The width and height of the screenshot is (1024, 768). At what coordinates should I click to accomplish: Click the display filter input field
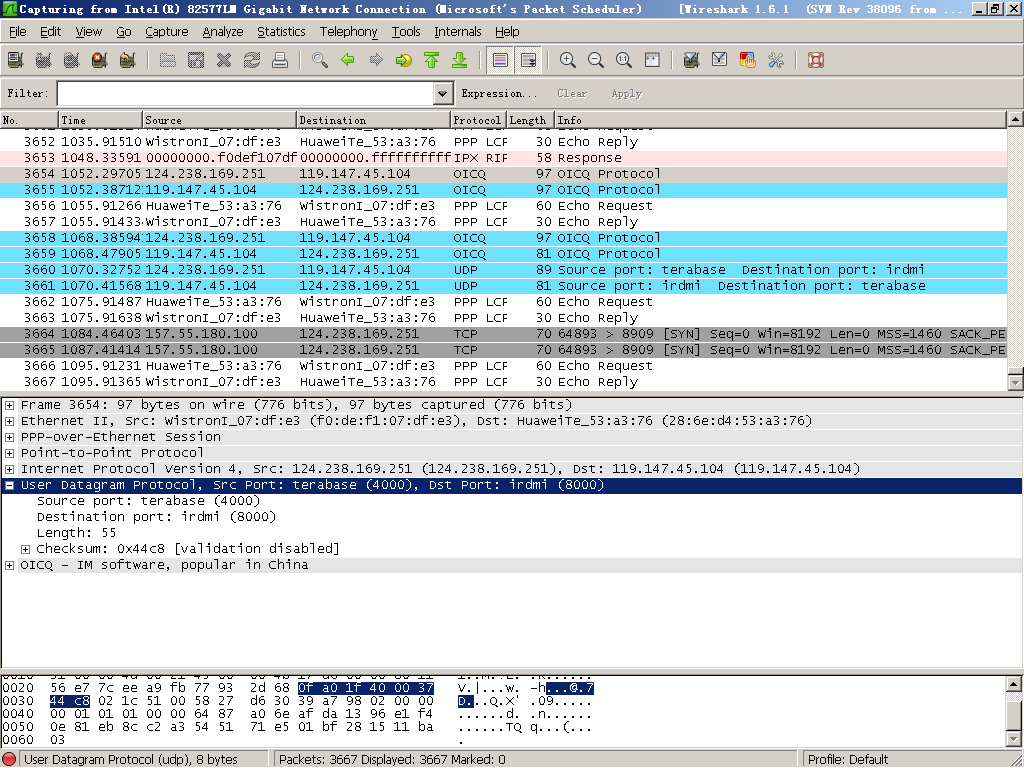246,93
